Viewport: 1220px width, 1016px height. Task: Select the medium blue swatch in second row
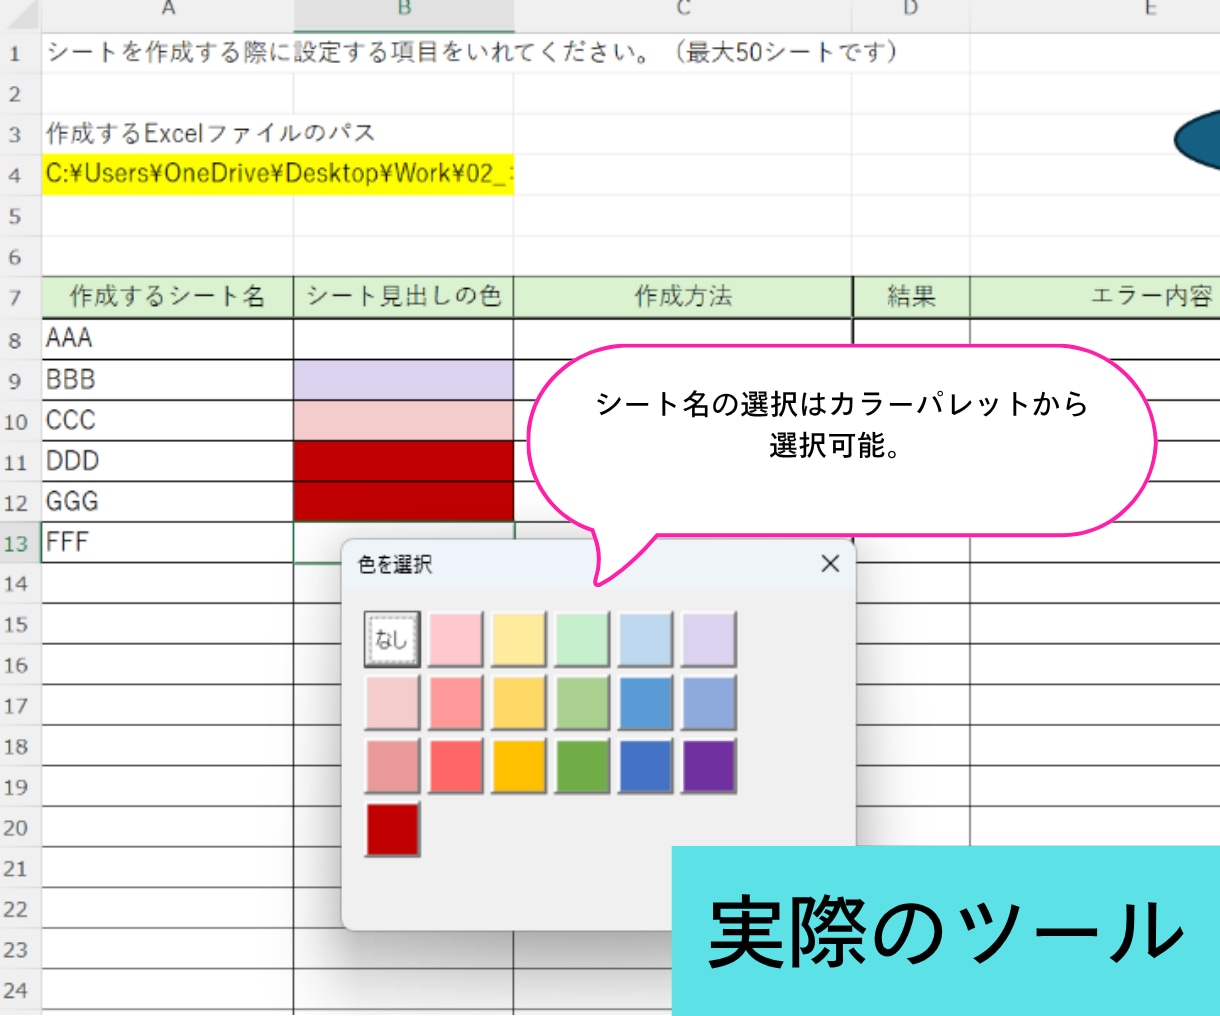(x=646, y=703)
